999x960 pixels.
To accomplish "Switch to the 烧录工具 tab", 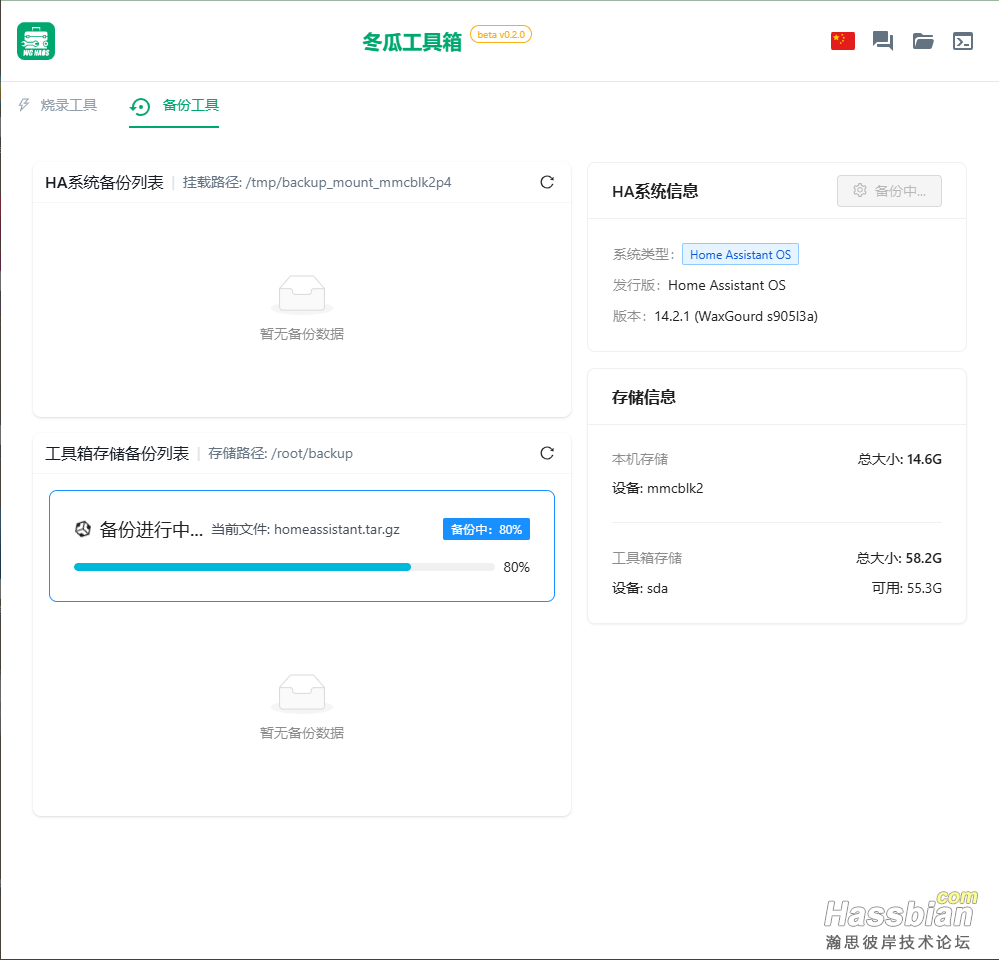I will [x=58, y=105].
